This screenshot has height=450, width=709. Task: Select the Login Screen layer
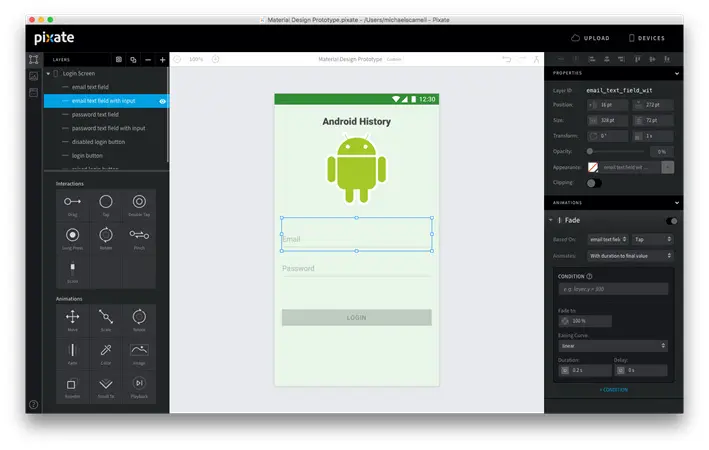(x=79, y=73)
